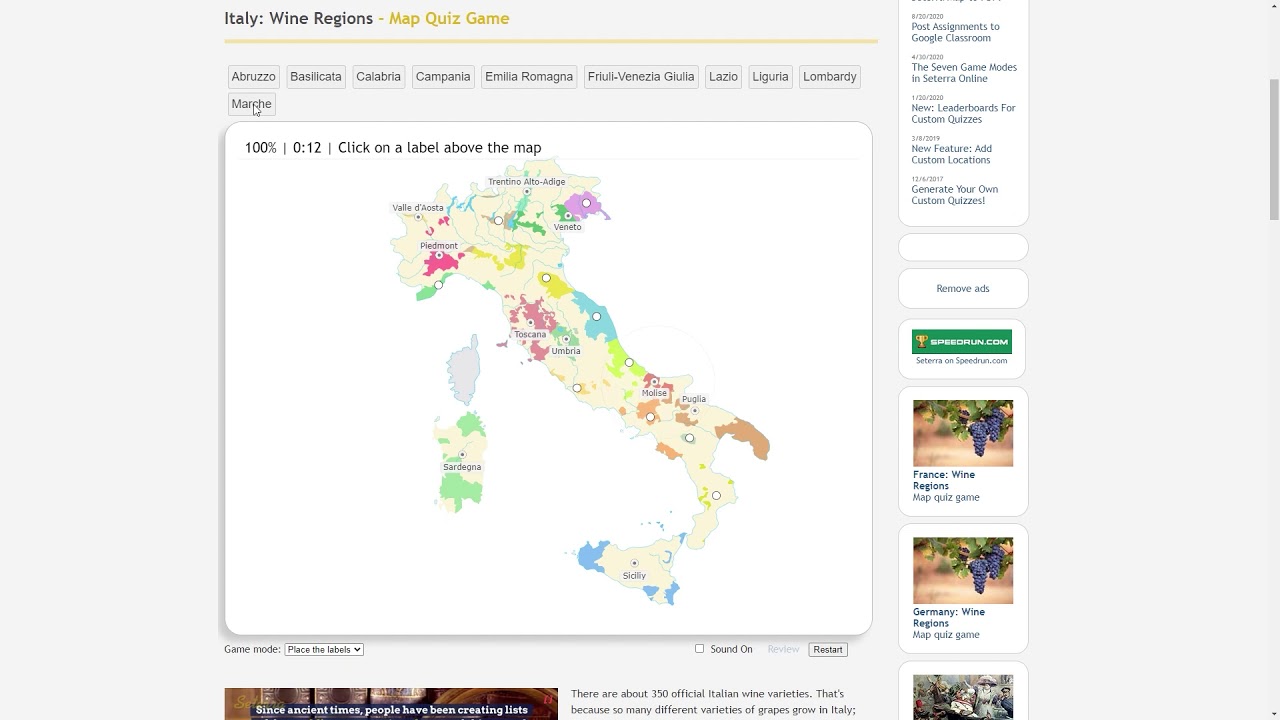The height and width of the screenshot is (720, 1280).
Task: Click the marker dot under the Piedmont label
Action: 438,256
